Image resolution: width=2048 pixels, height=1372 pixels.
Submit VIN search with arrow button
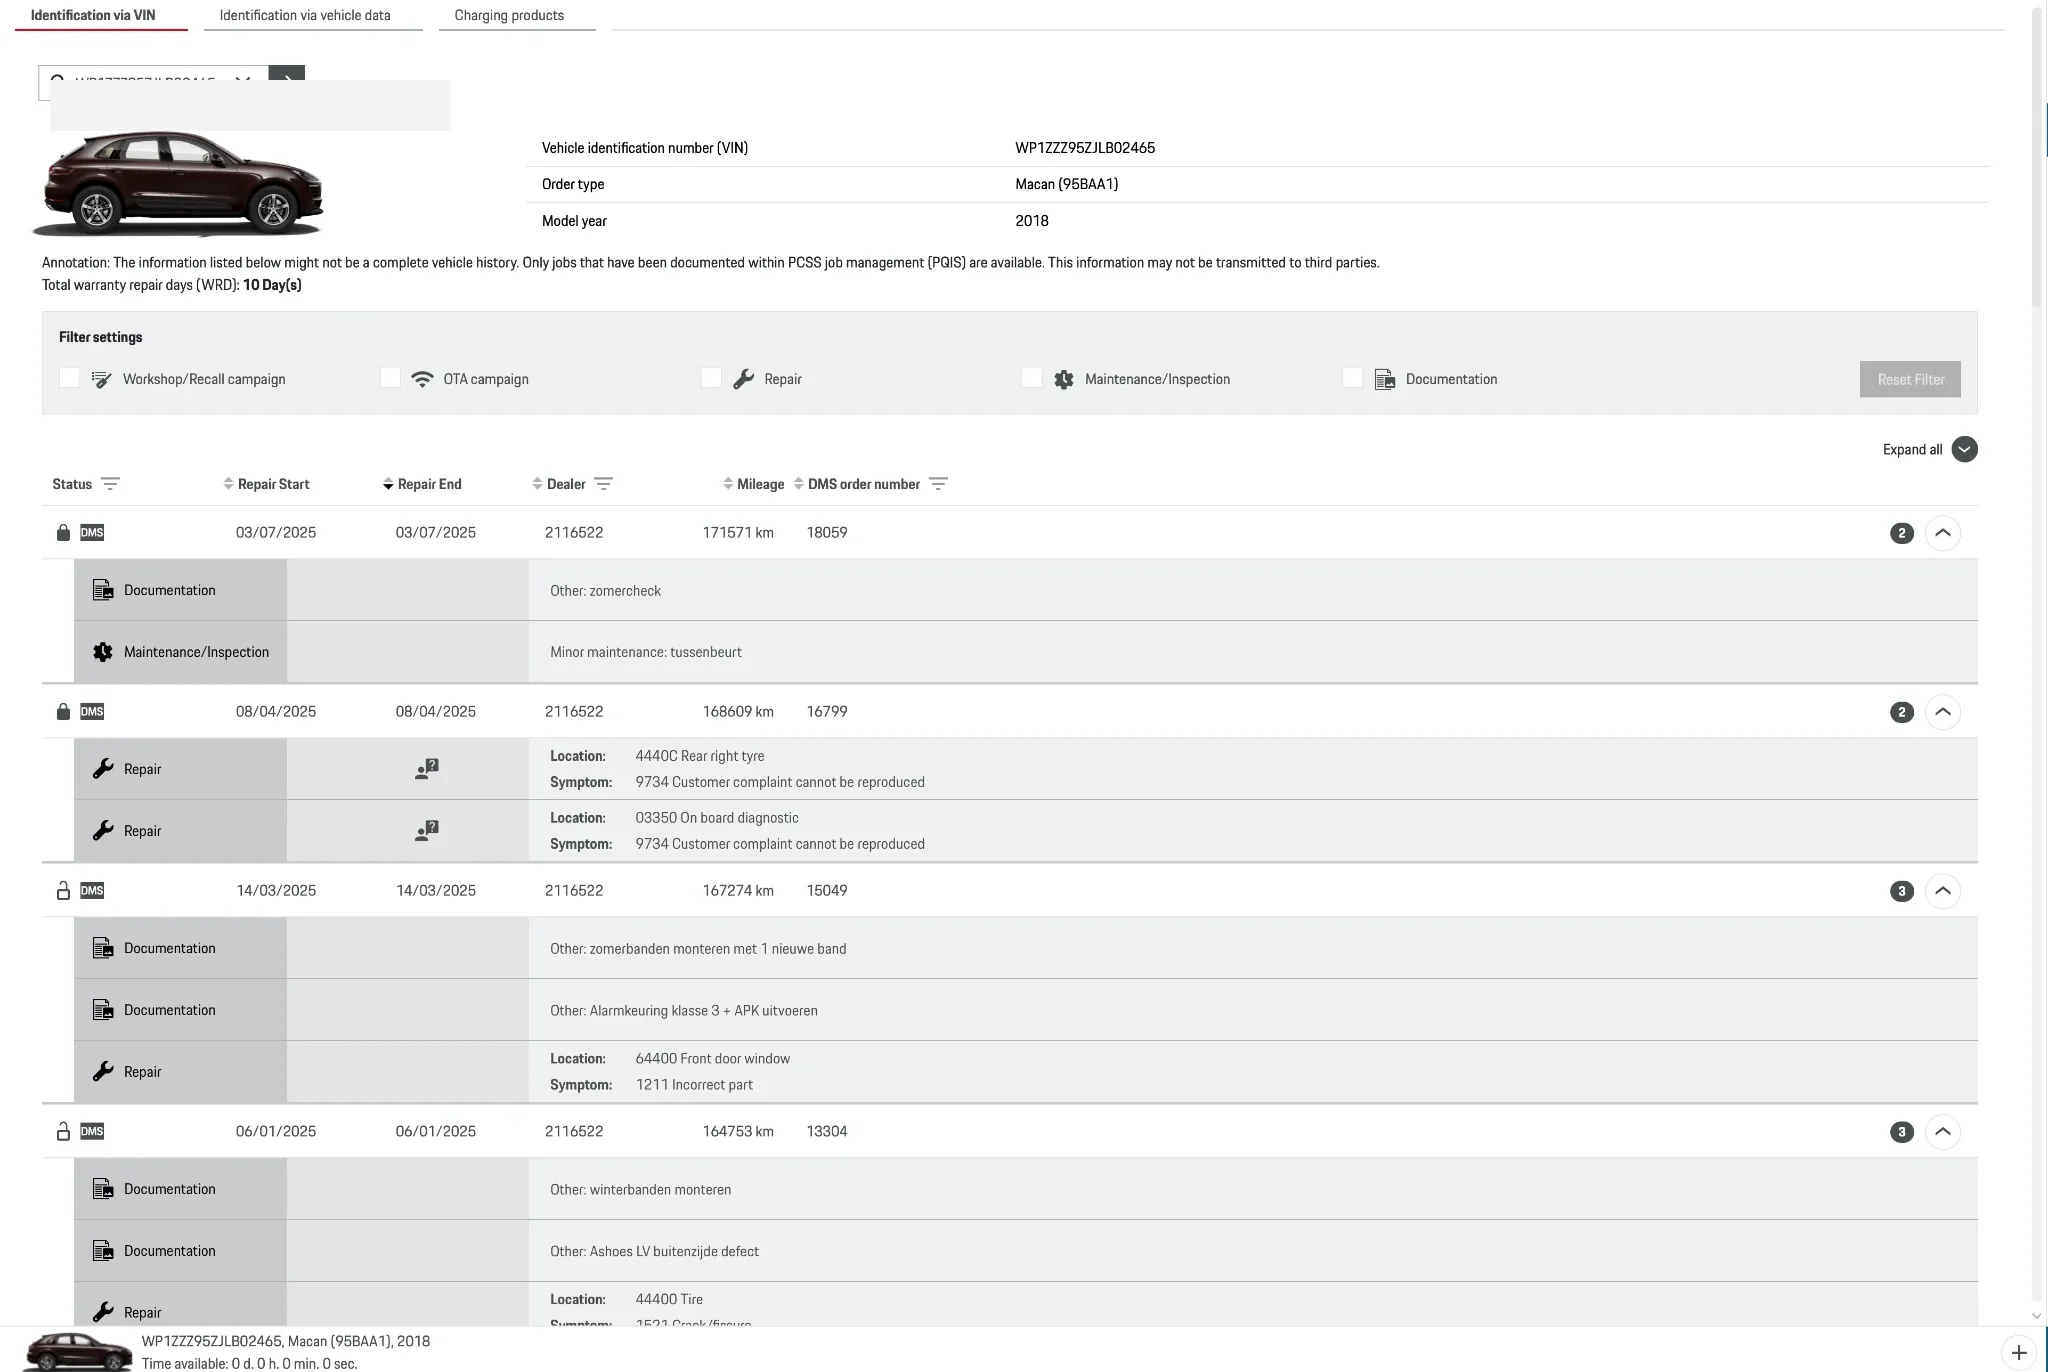[x=287, y=75]
